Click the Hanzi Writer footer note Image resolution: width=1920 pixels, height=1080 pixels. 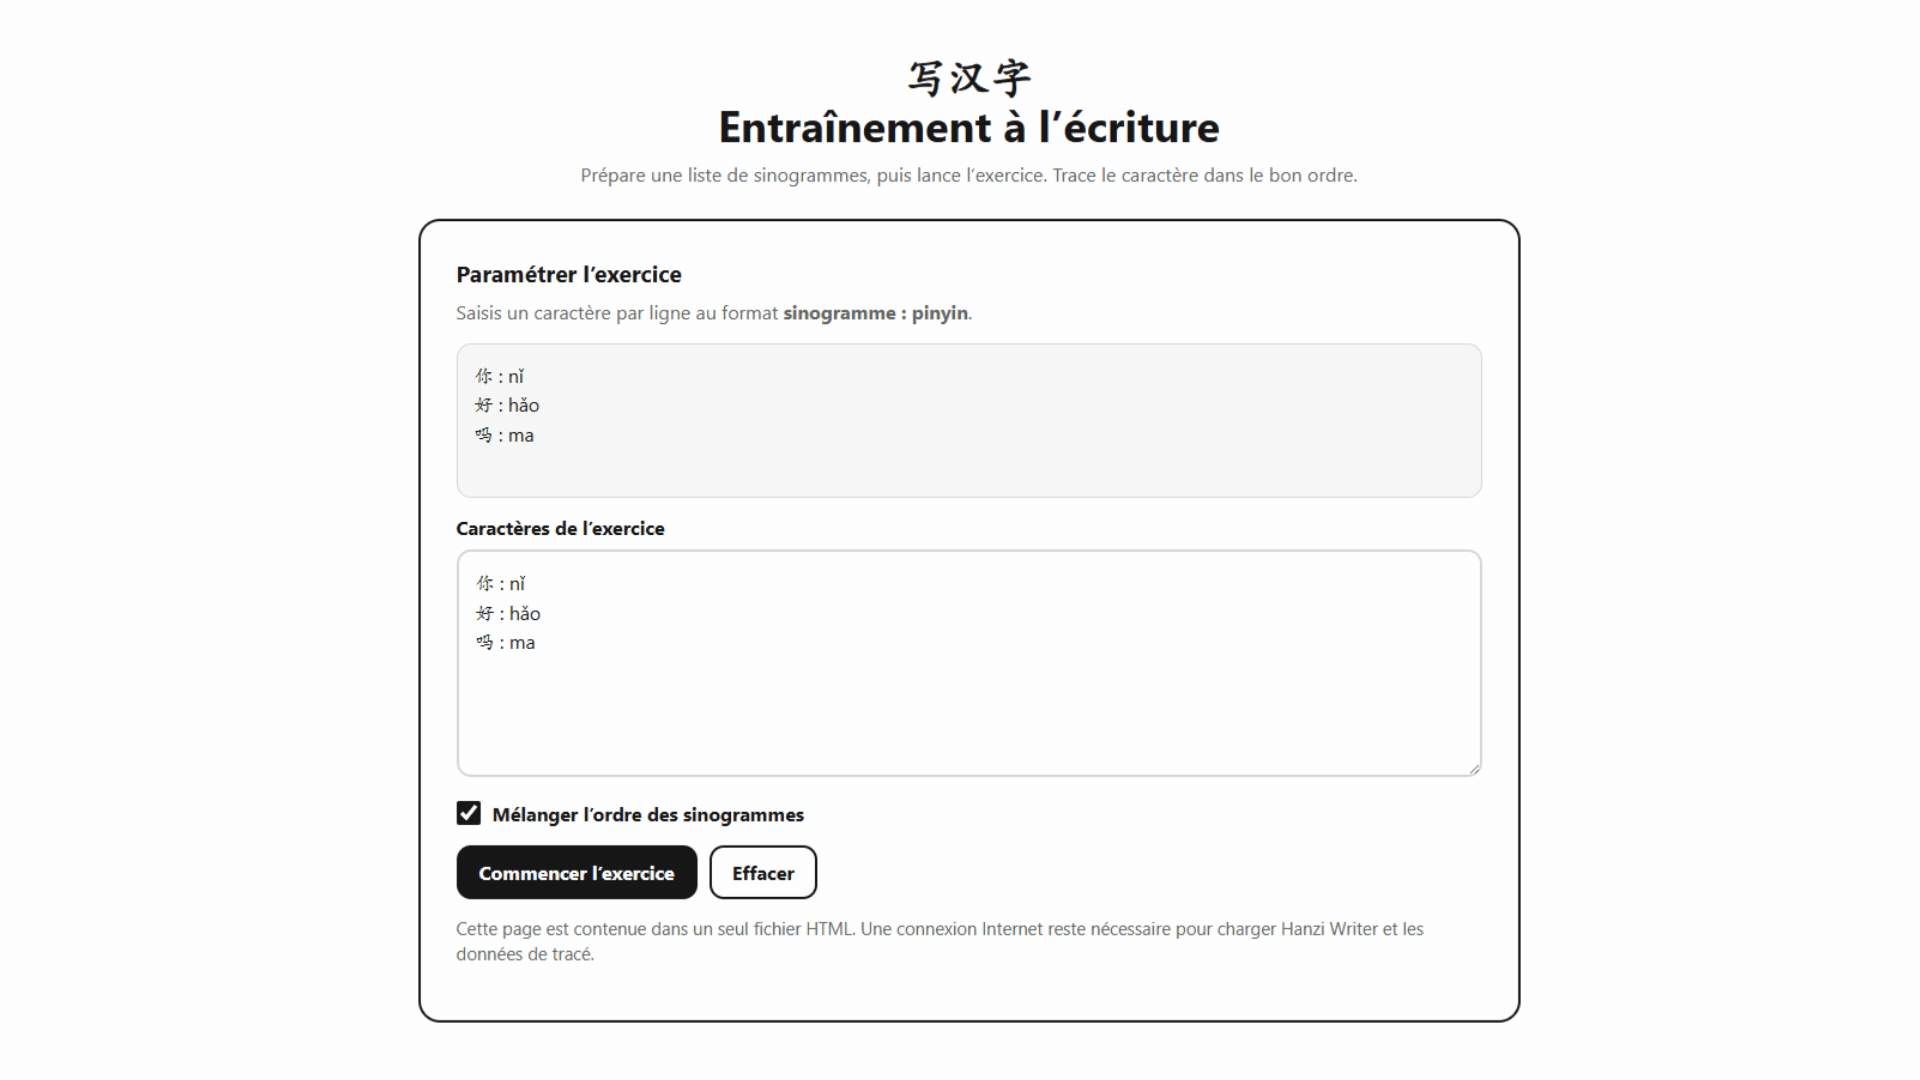(940, 941)
